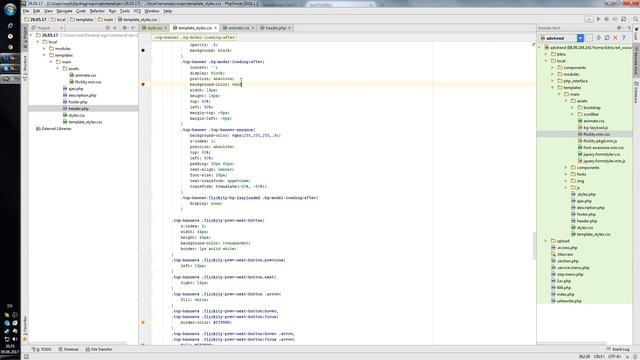Collapse the local folder in Project tree
Viewport: 640px width, 360px height.
[x=38, y=42]
